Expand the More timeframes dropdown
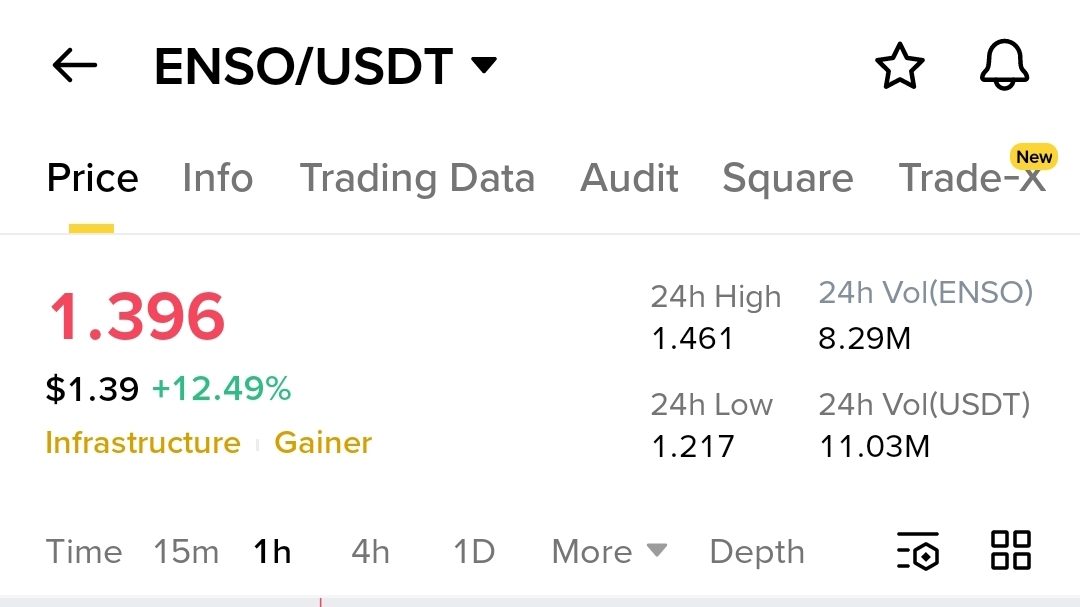The width and height of the screenshot is (1080, 607). click(609, 551)
